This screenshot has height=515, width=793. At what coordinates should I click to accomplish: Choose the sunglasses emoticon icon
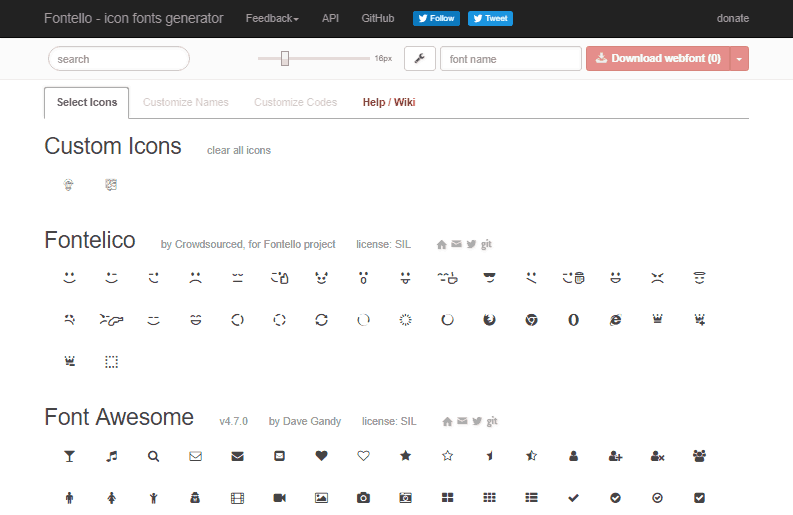[489, 278]
